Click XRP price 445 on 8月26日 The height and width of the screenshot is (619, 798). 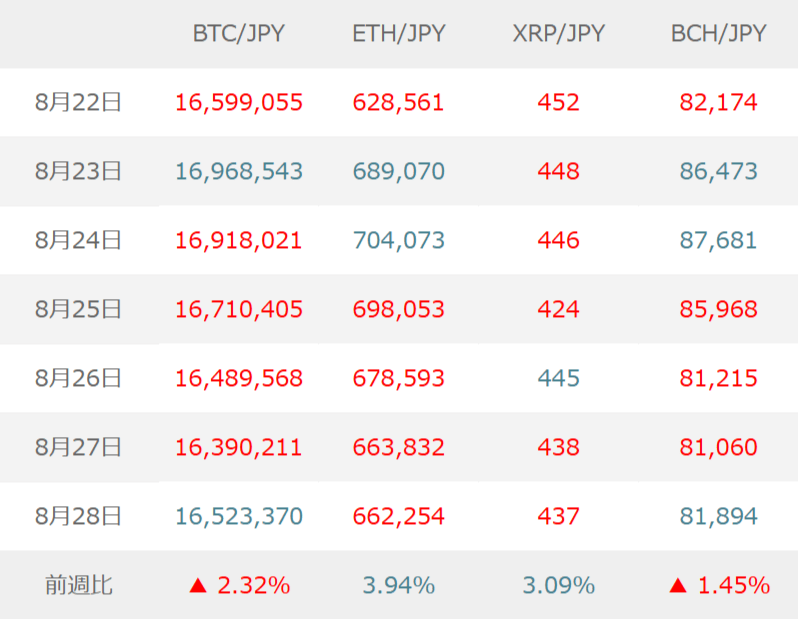558,379
